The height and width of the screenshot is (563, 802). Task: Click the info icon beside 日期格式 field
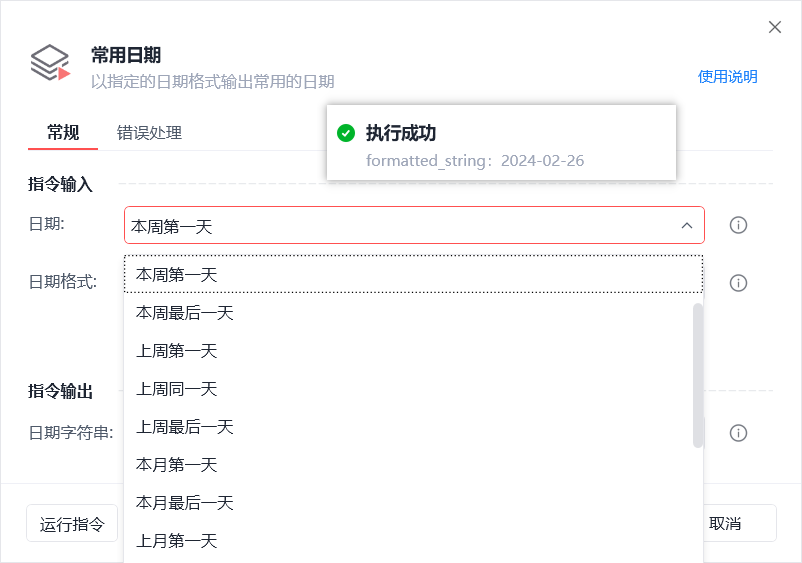tap(738, 283)
